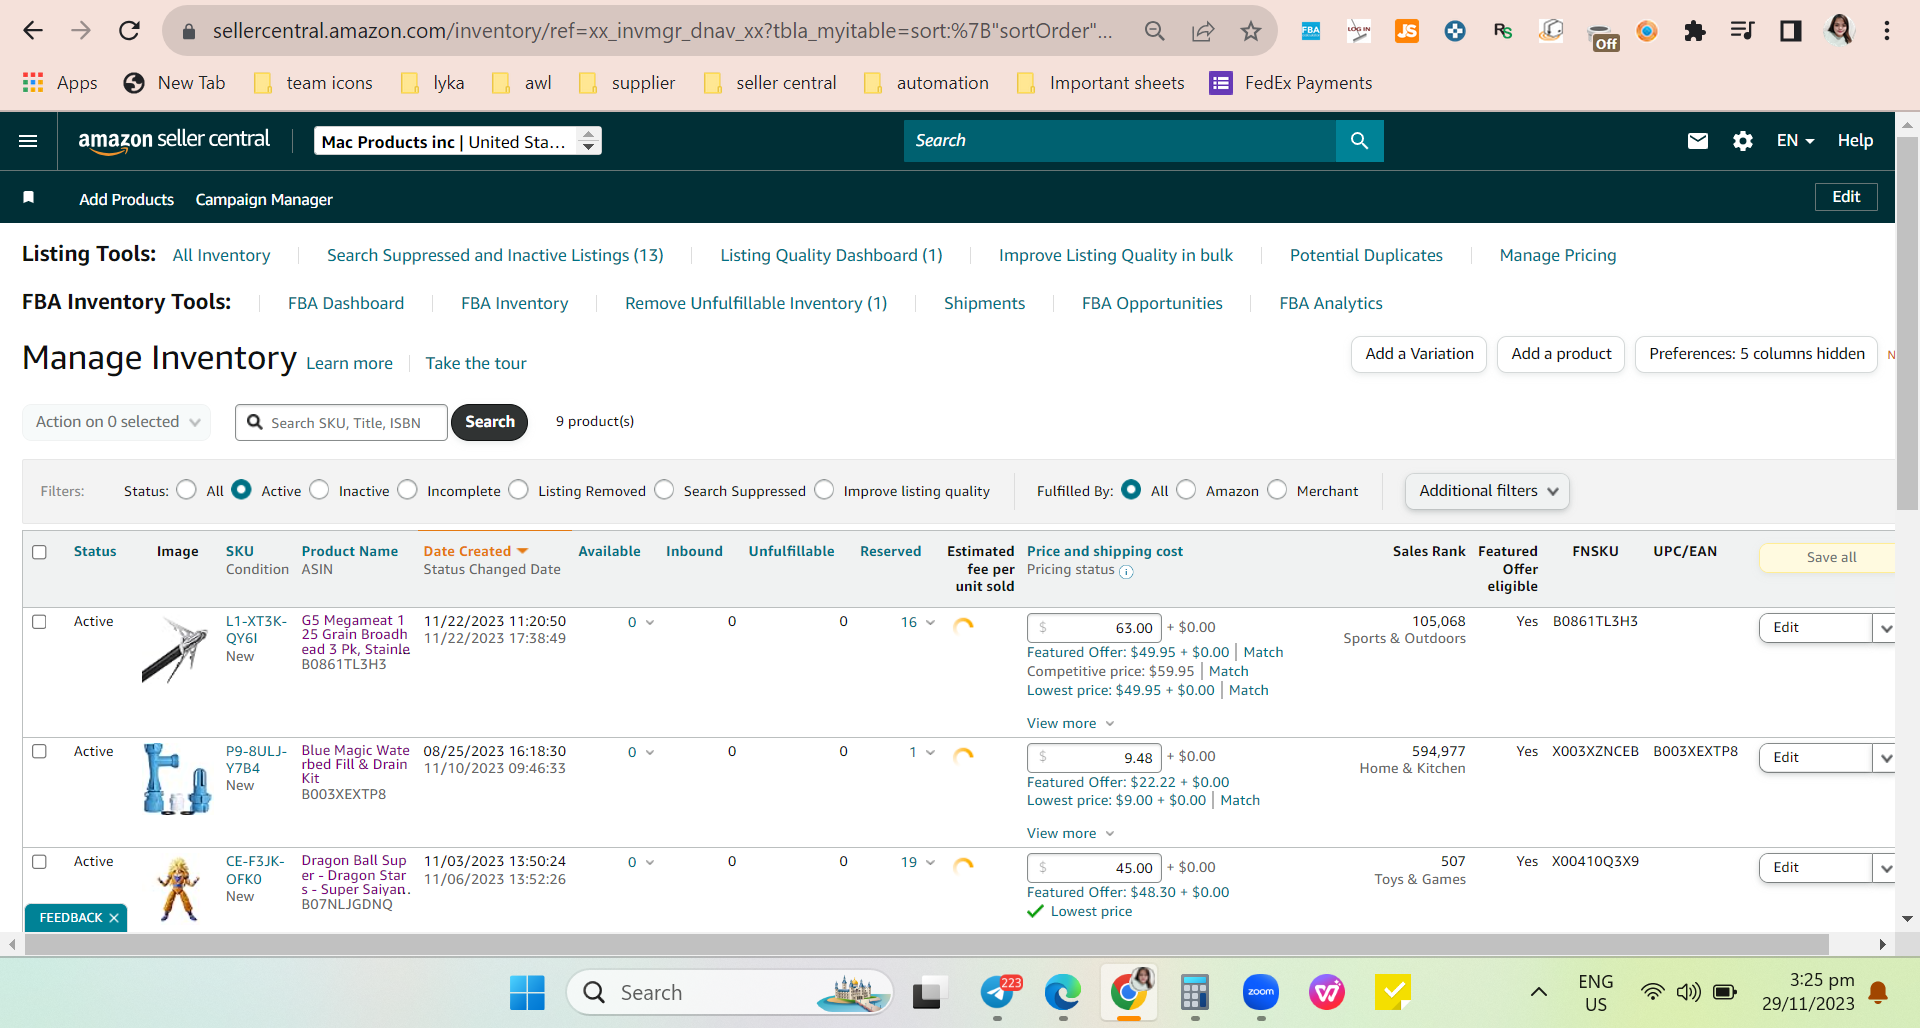The width and height of the screenshot is (1920, 1028).
Task: Select the All status radio button
Action: click(x=186, y=490)
